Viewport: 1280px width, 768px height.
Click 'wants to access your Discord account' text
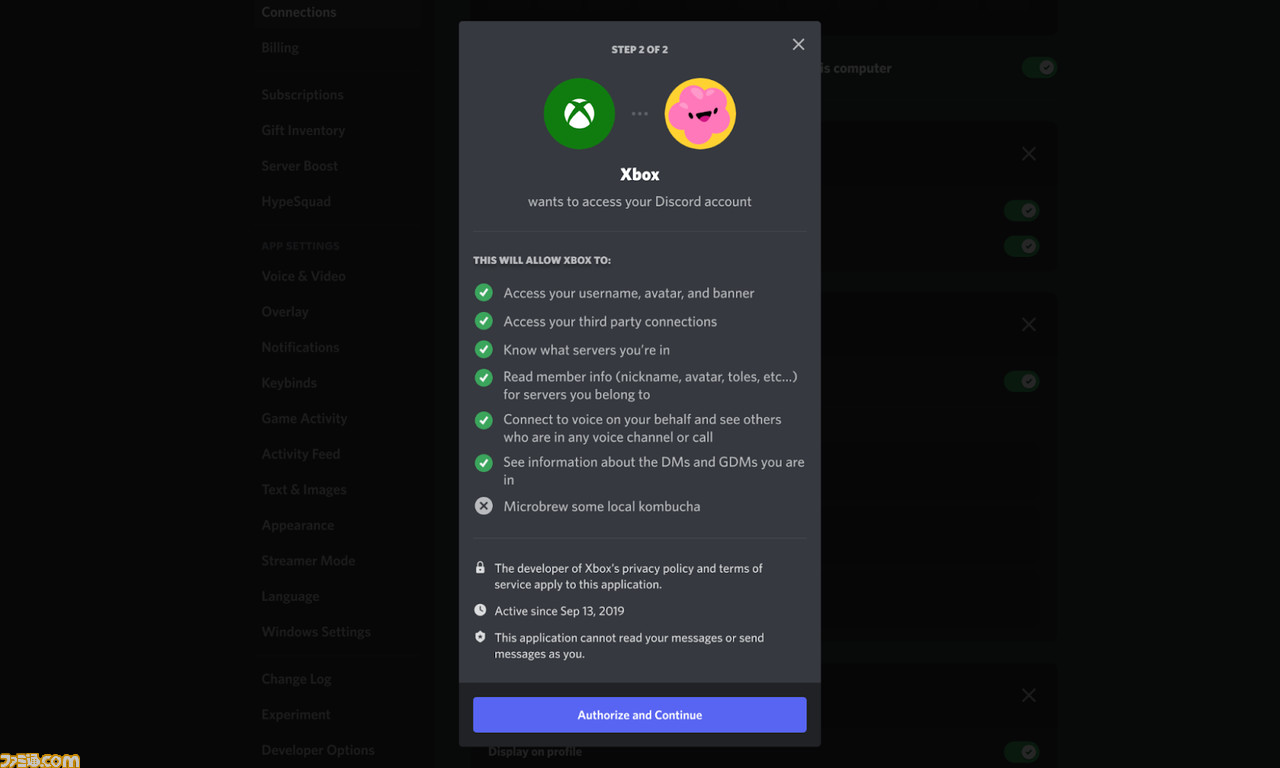pyautogui.click(x=640, y=201)
